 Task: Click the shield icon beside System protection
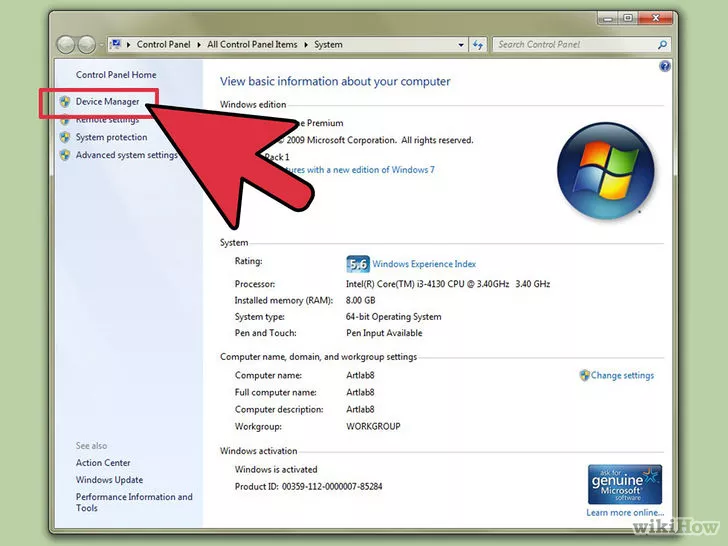(65, 137)
